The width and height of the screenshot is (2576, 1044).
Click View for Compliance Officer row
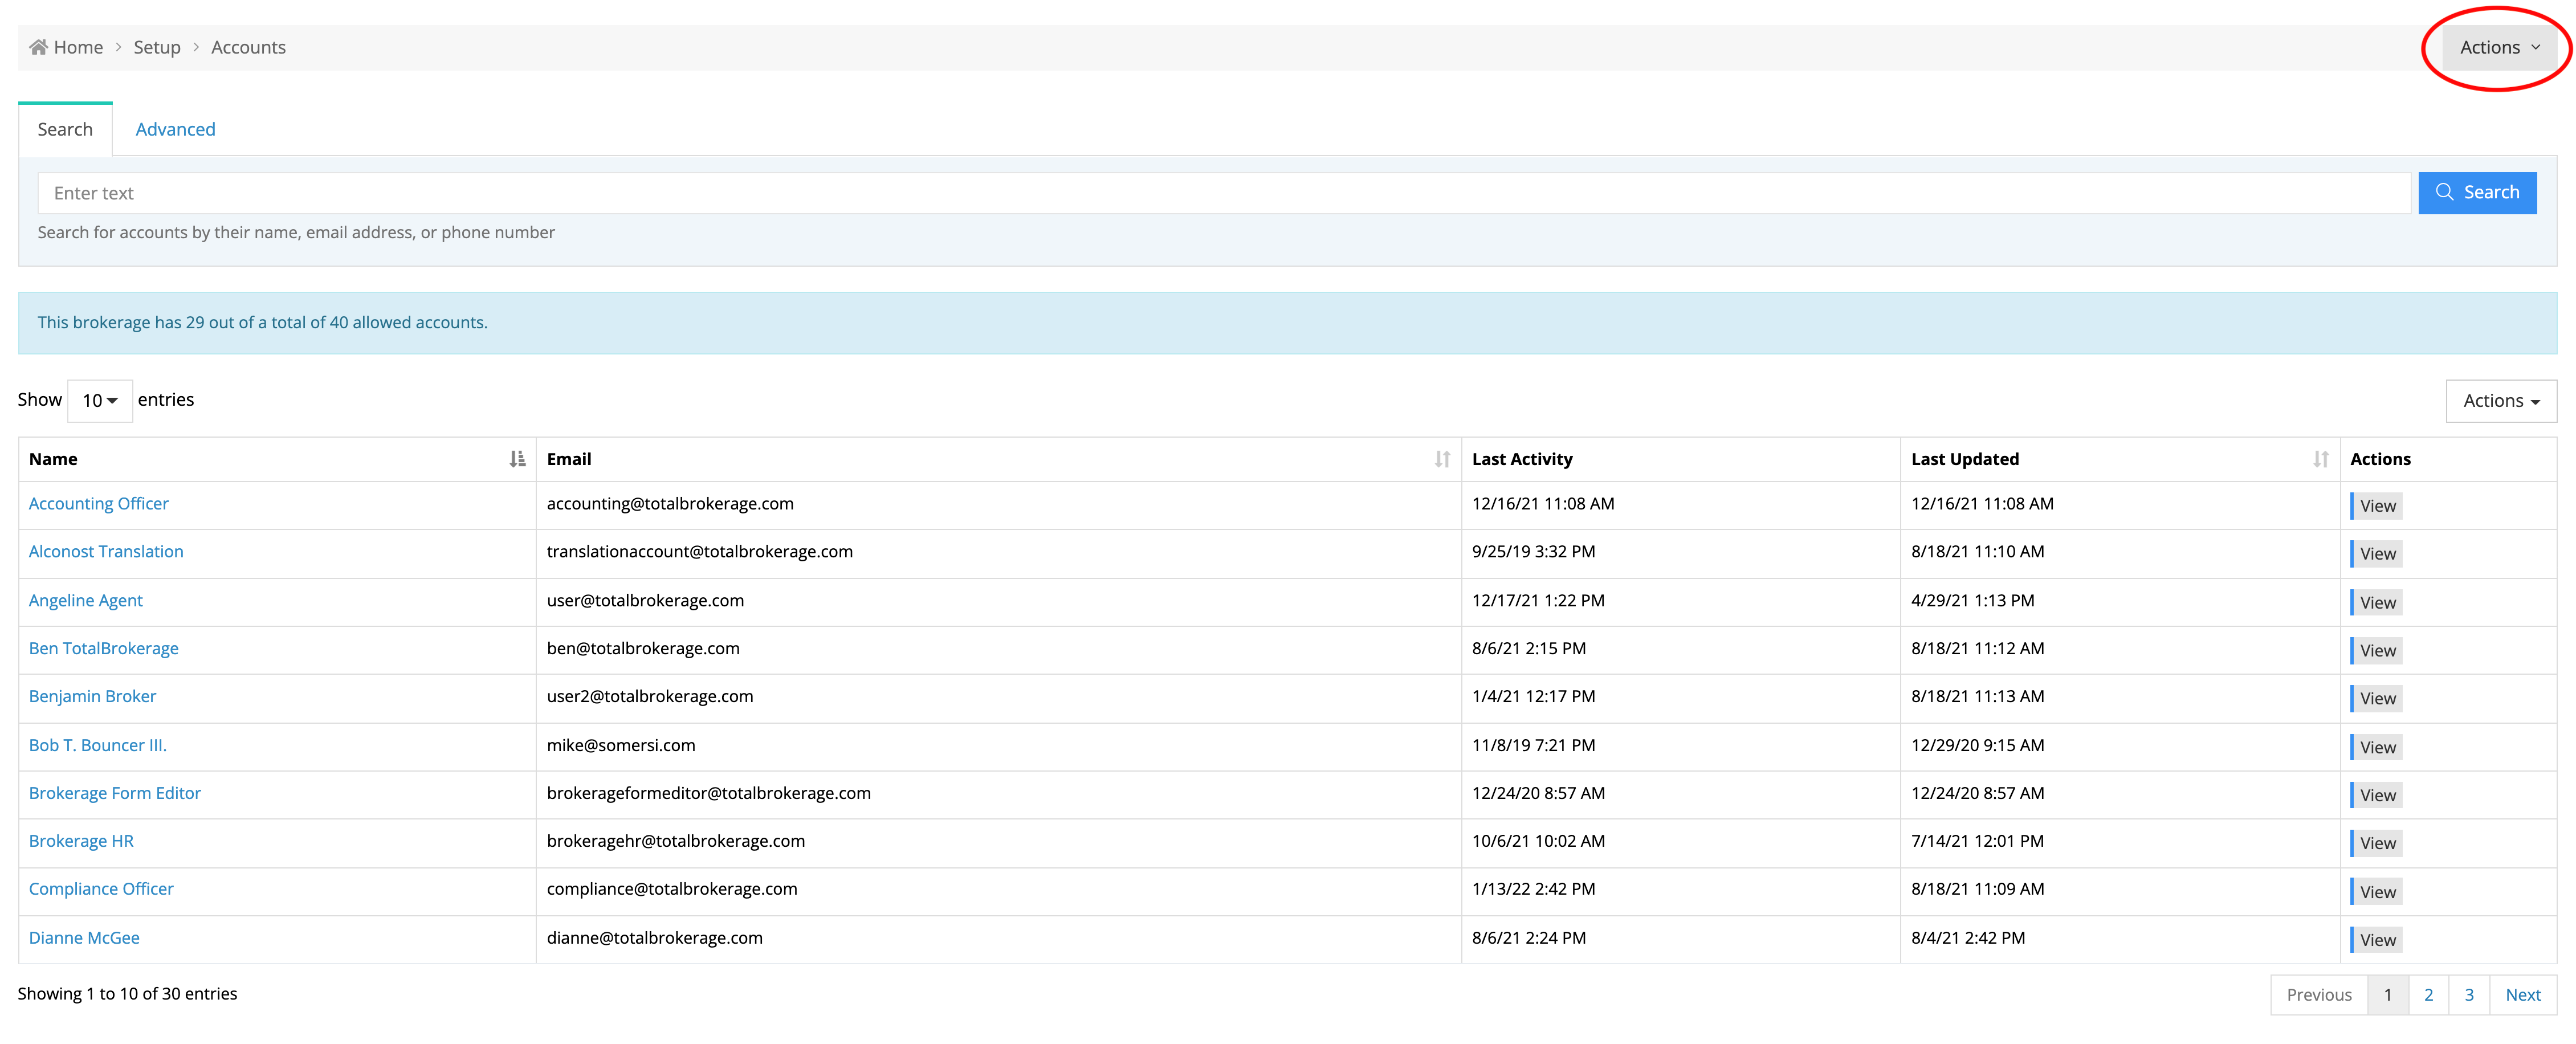[x=2376, y=892]
